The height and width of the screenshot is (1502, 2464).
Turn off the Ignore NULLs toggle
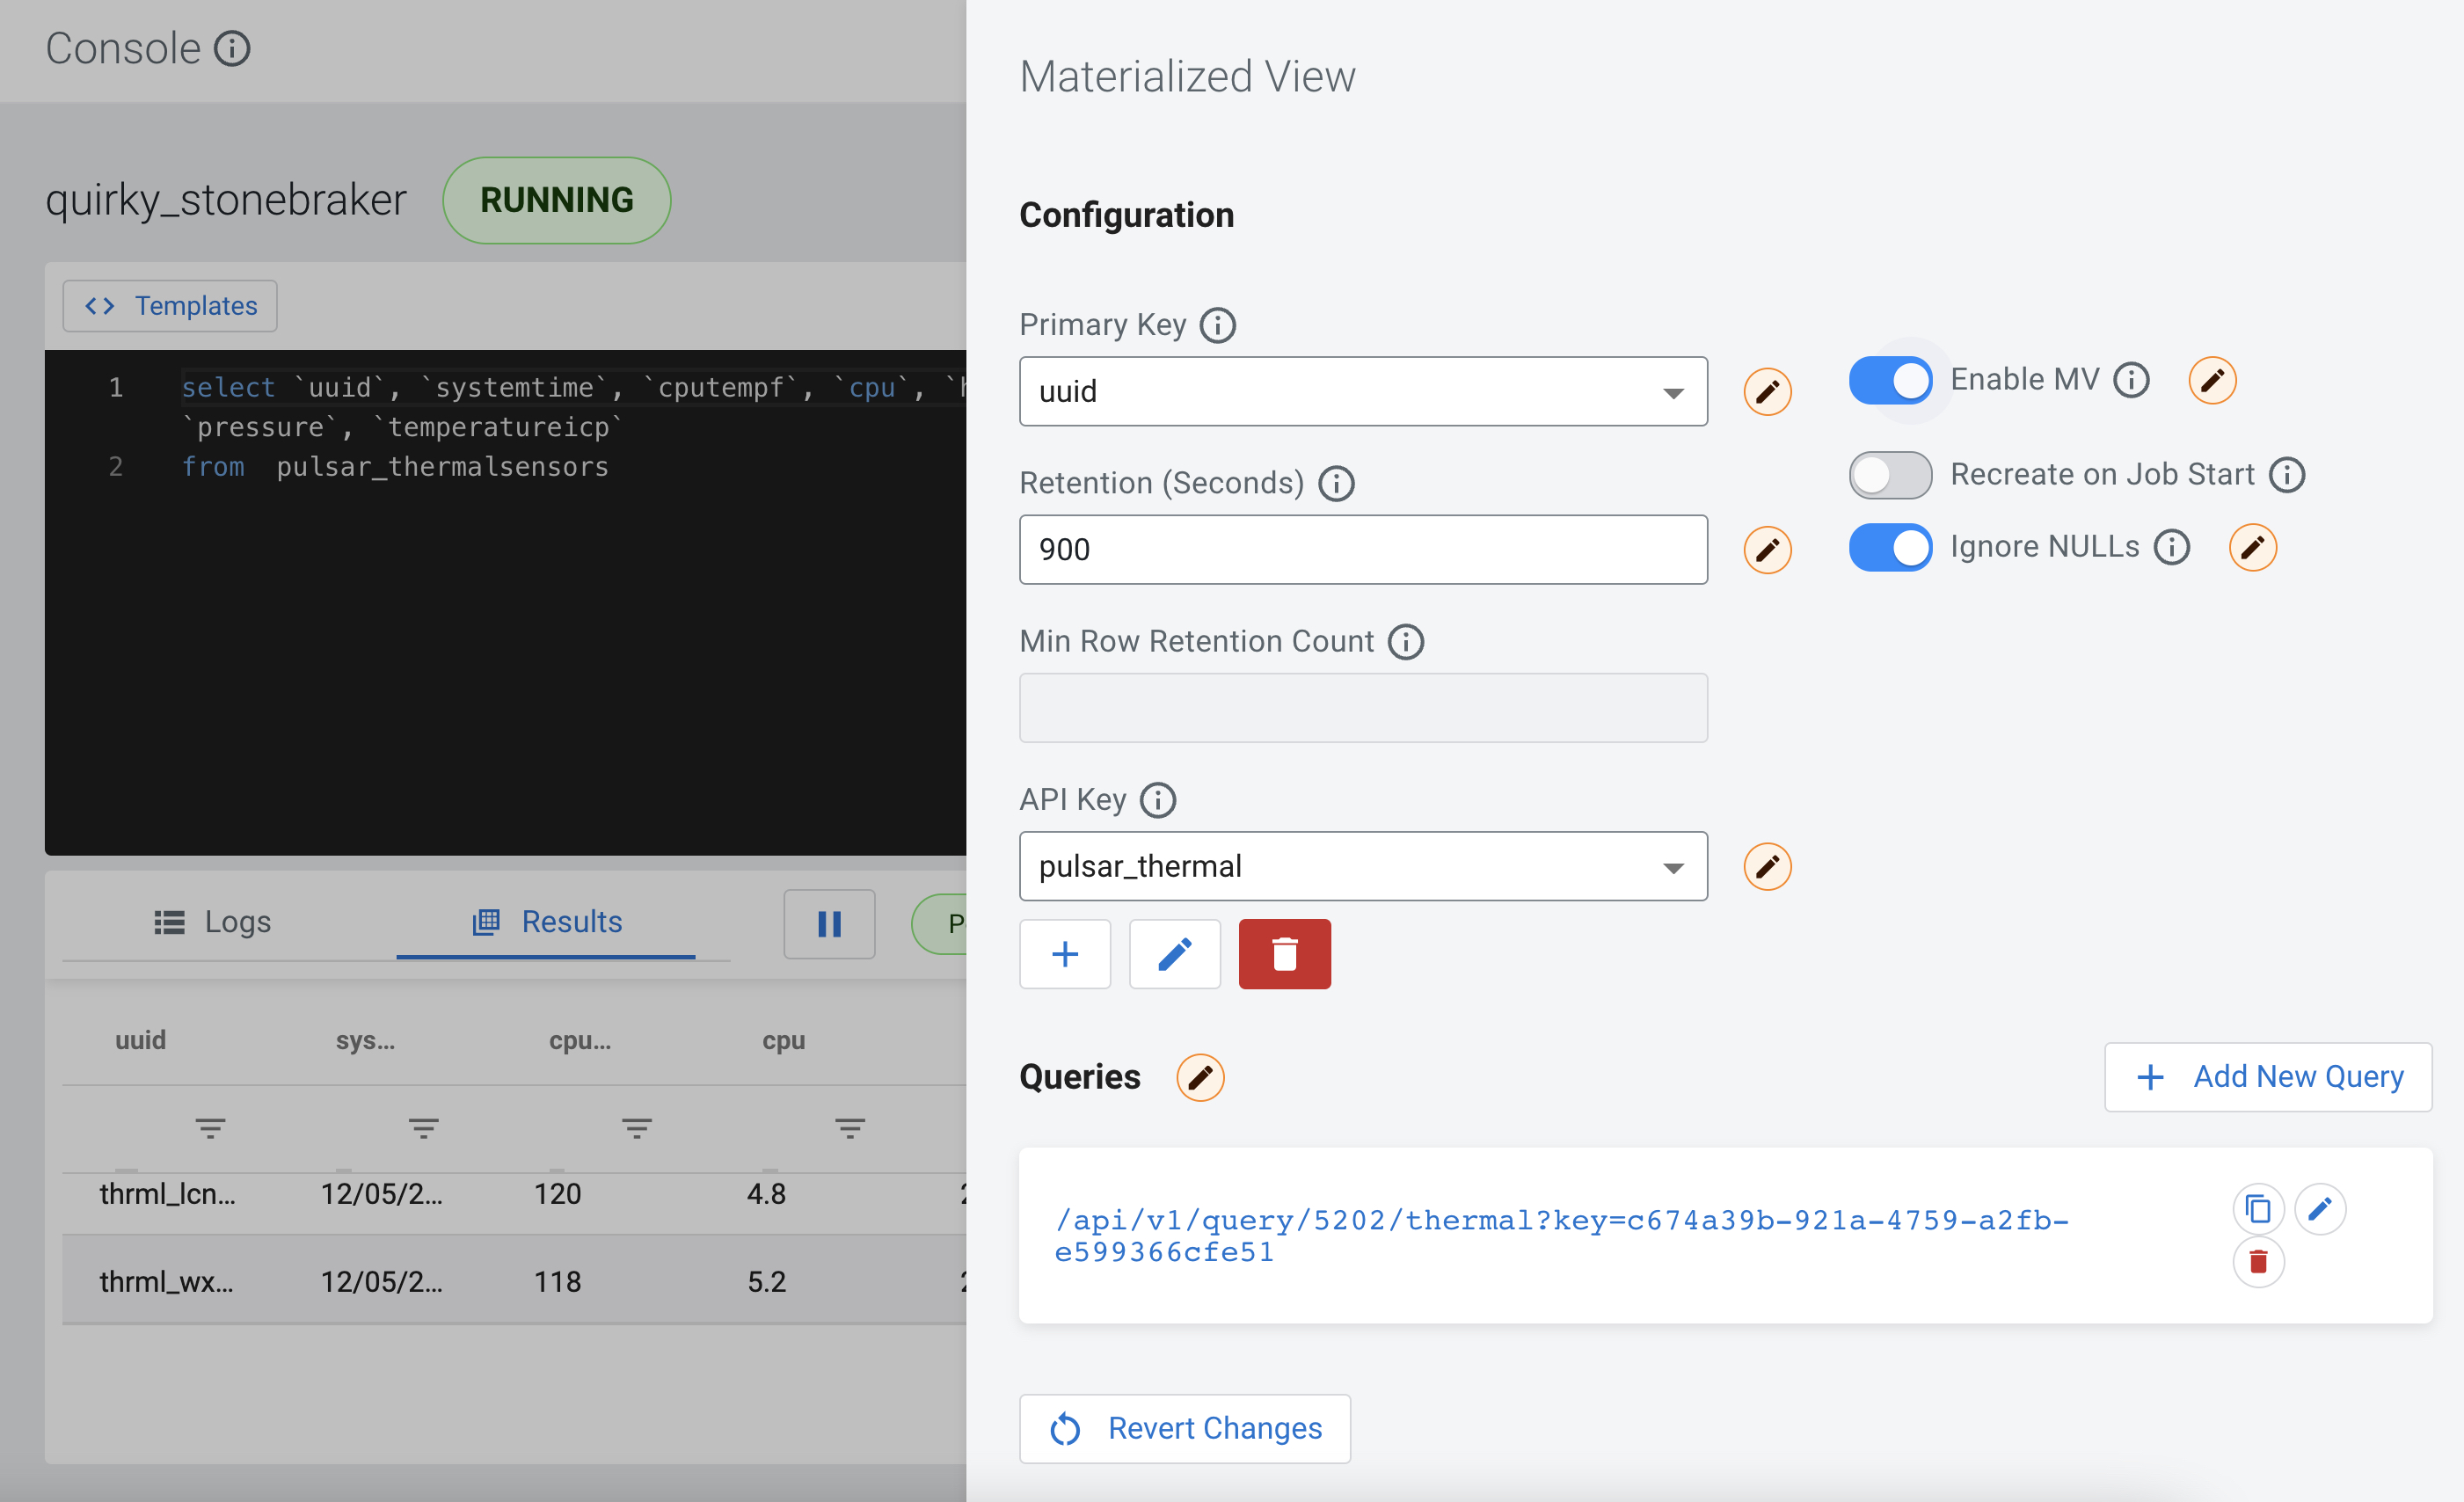click(x=1890, y=547)
